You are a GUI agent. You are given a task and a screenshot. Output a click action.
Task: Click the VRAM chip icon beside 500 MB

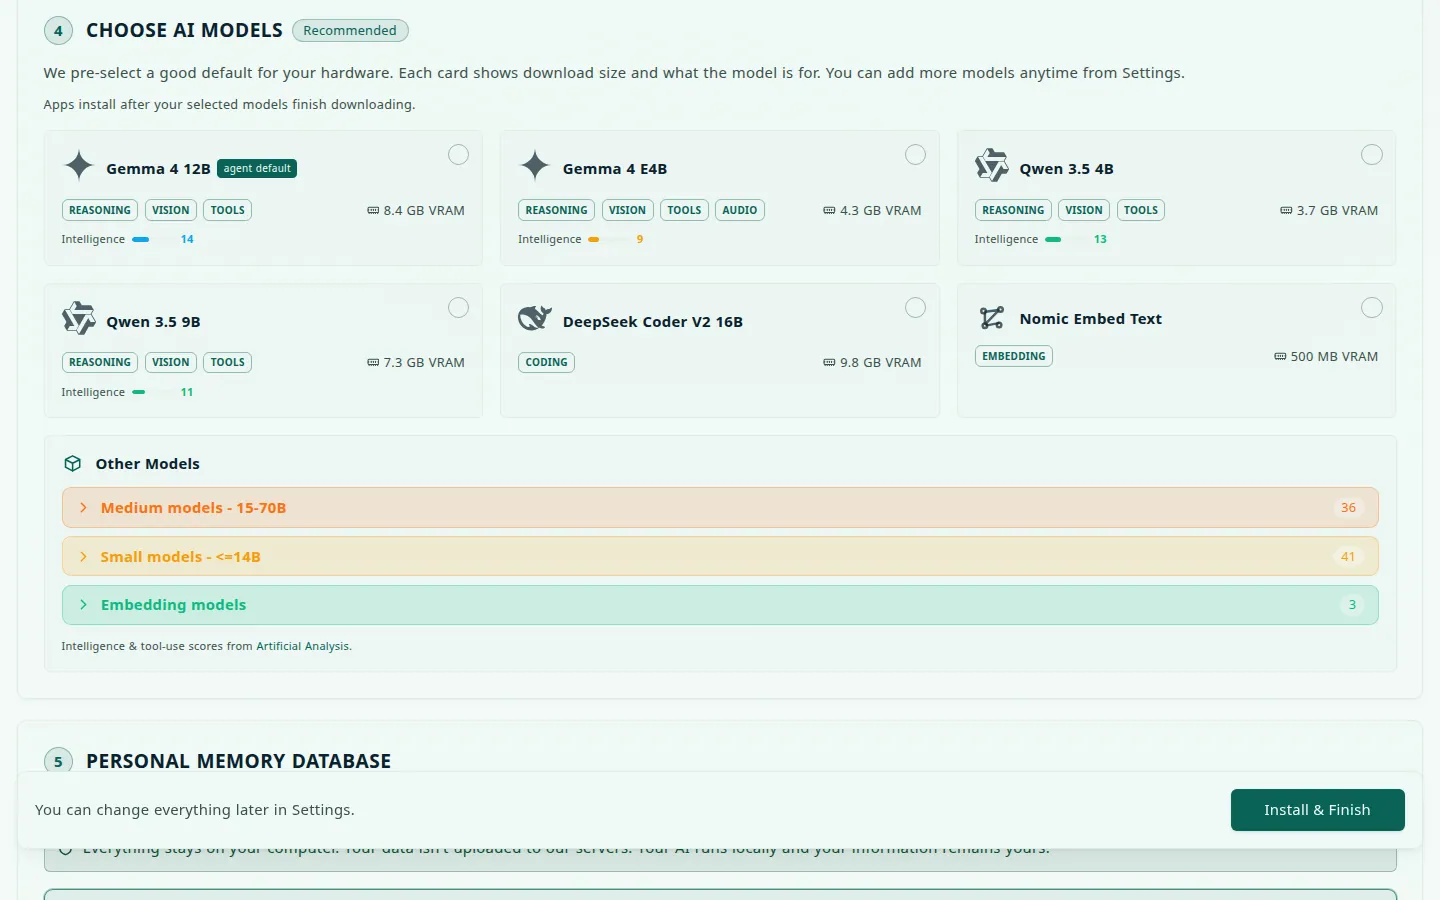1280,357
